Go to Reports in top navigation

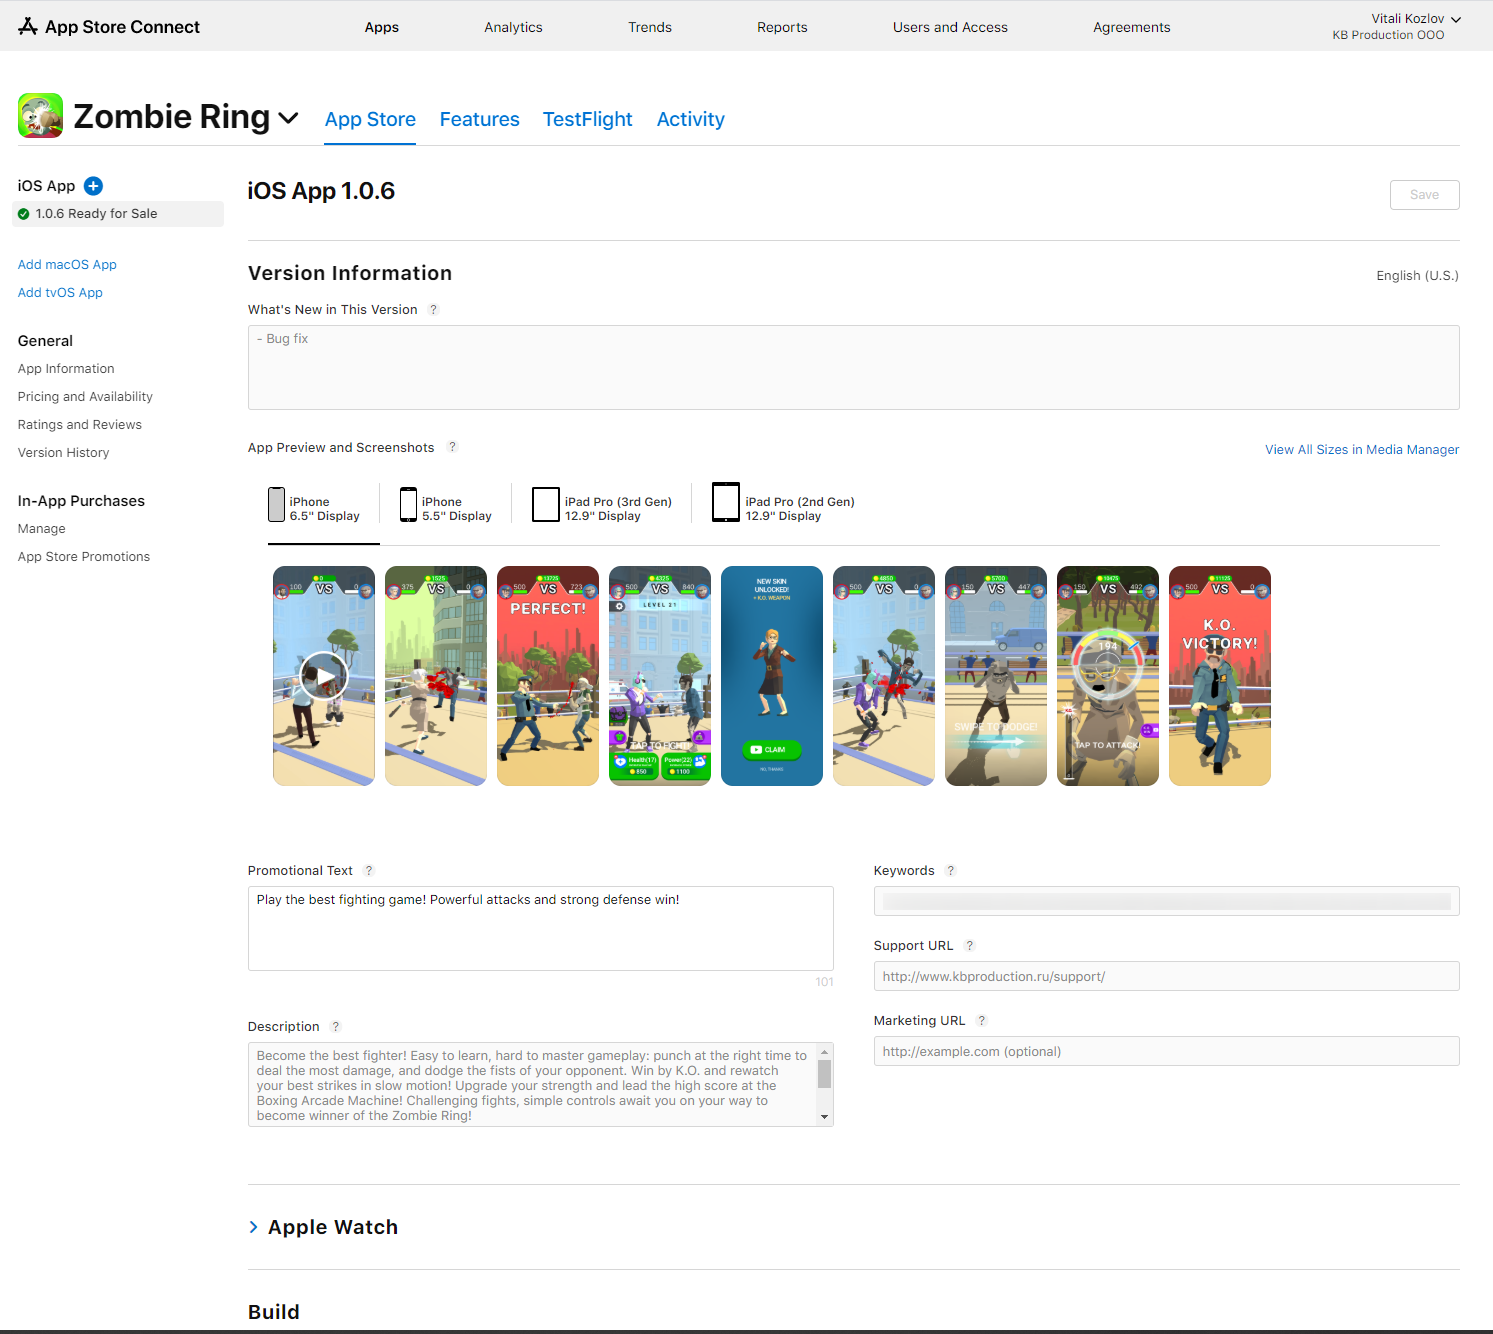pyautogui.click(x=782, y=27)
